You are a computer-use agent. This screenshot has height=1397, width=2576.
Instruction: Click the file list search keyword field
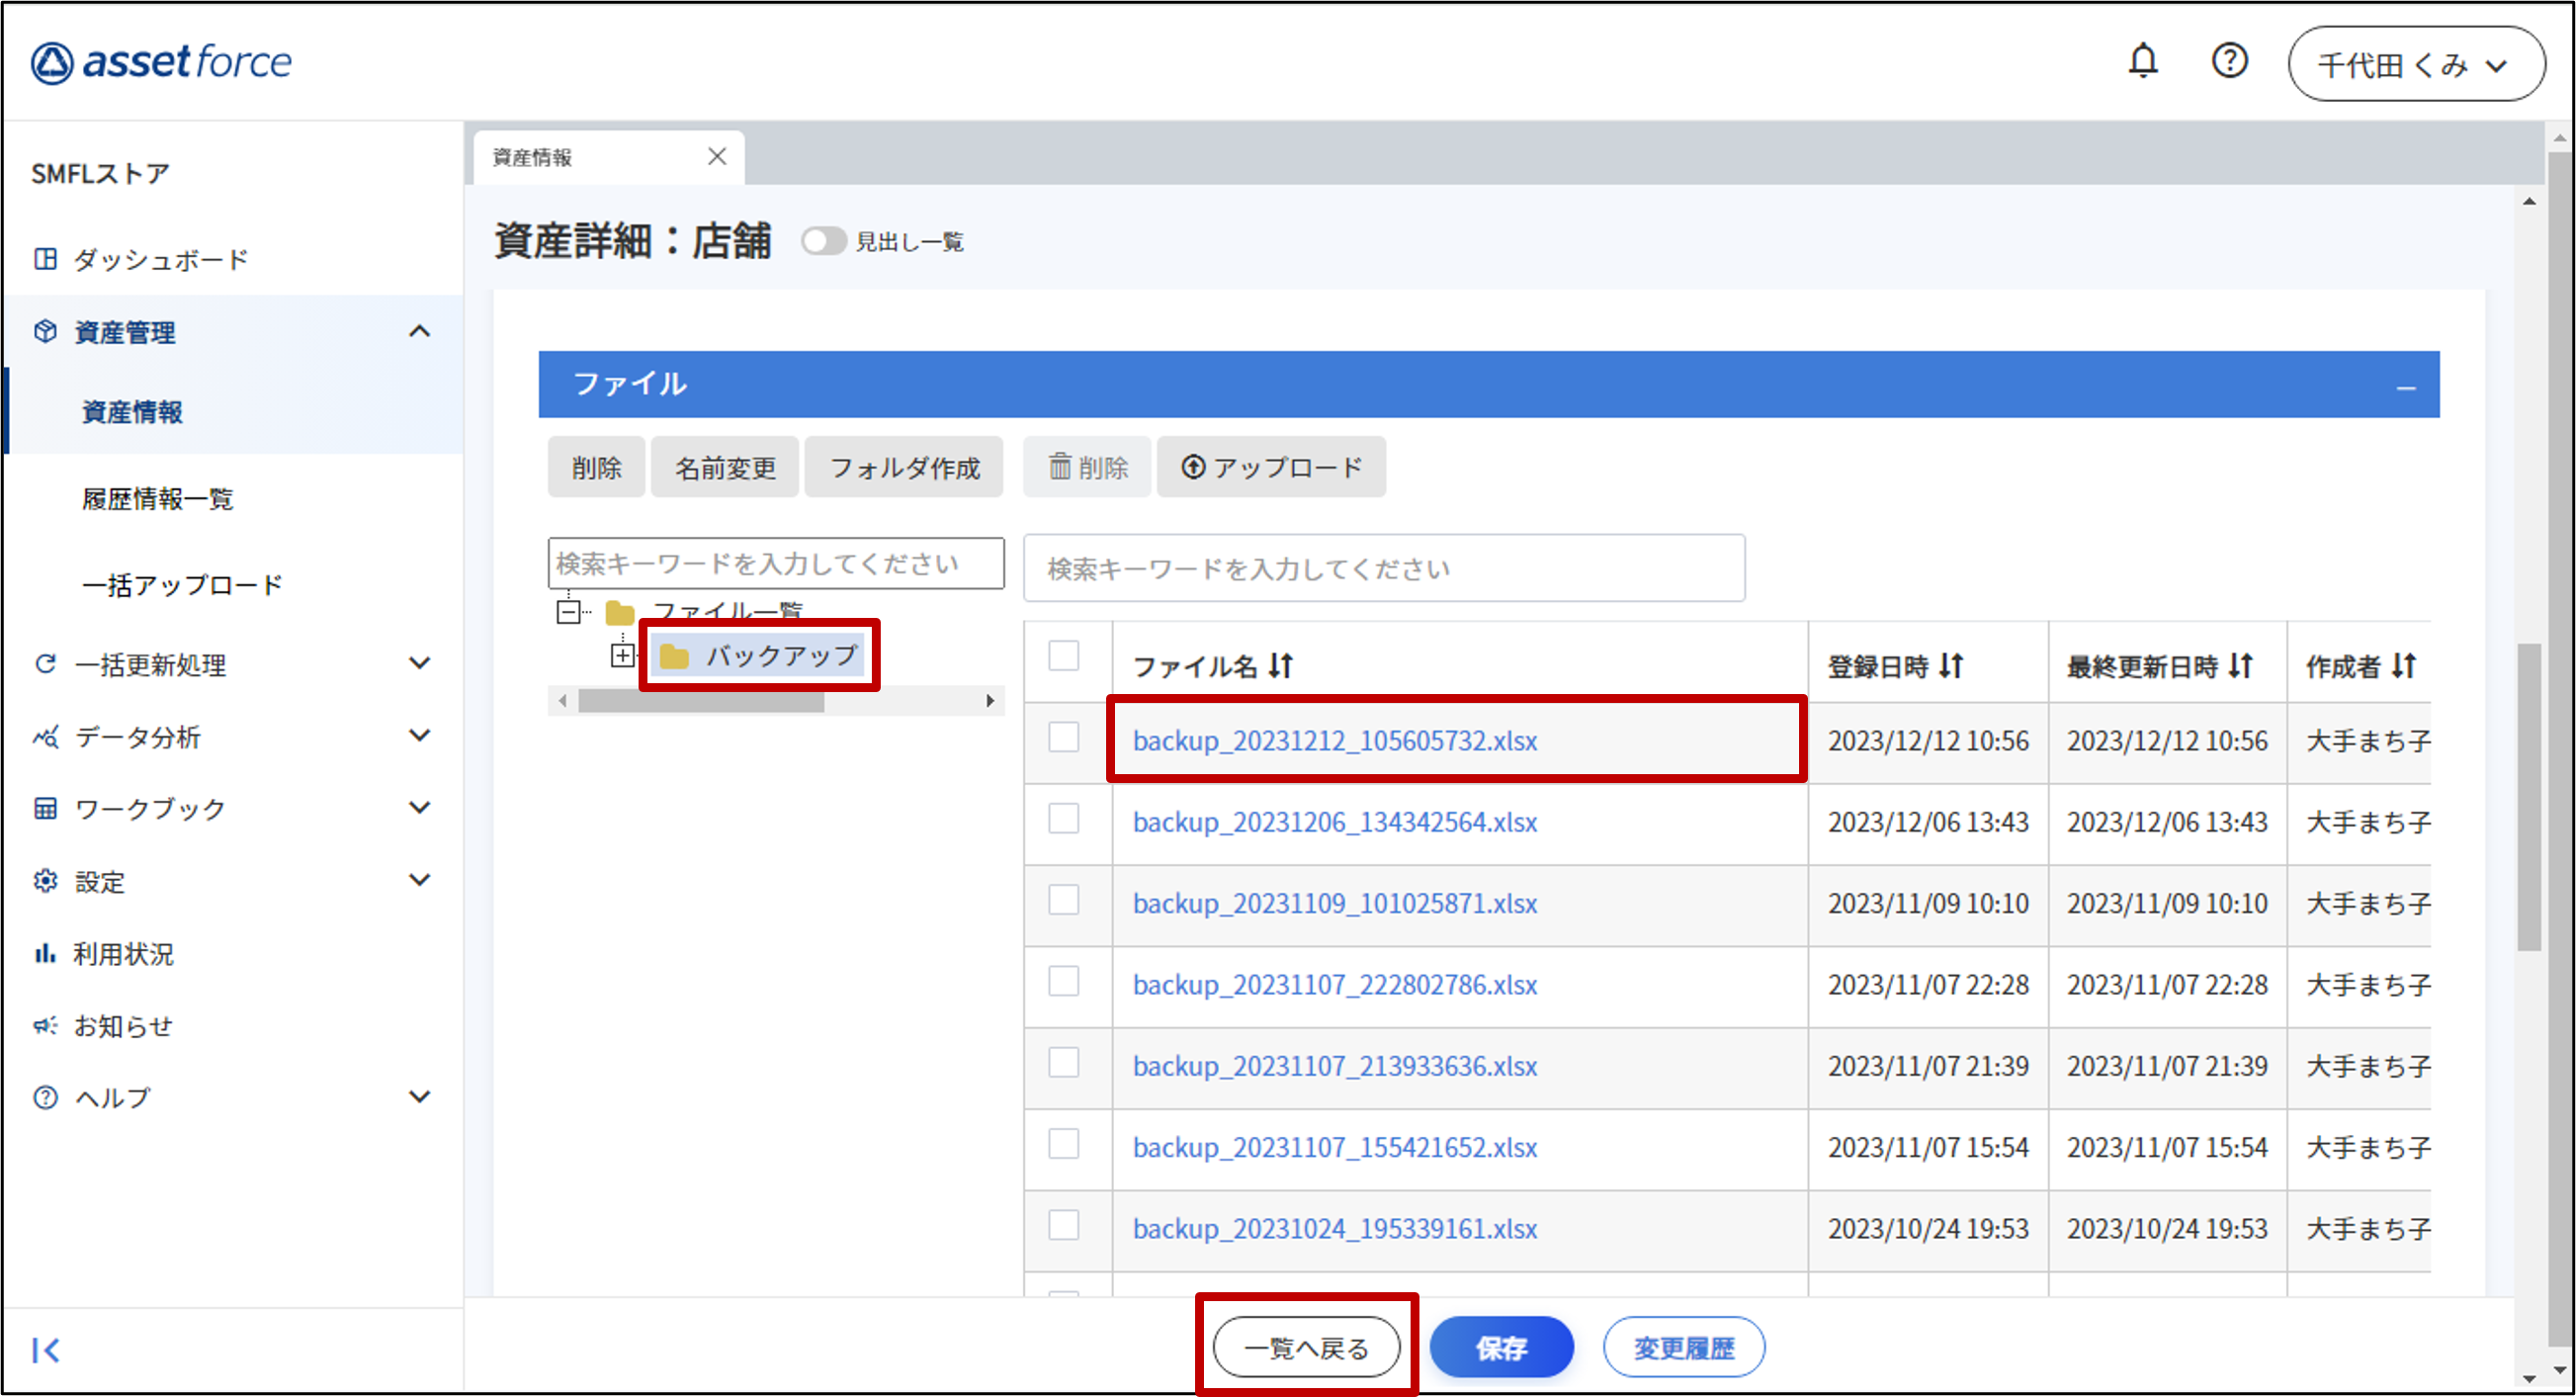1383,568
